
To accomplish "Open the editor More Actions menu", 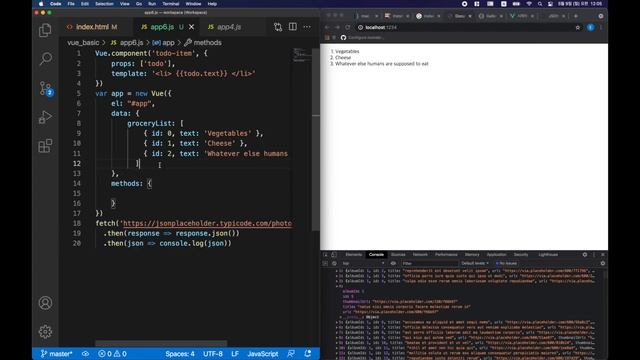I will coord(307,27).
